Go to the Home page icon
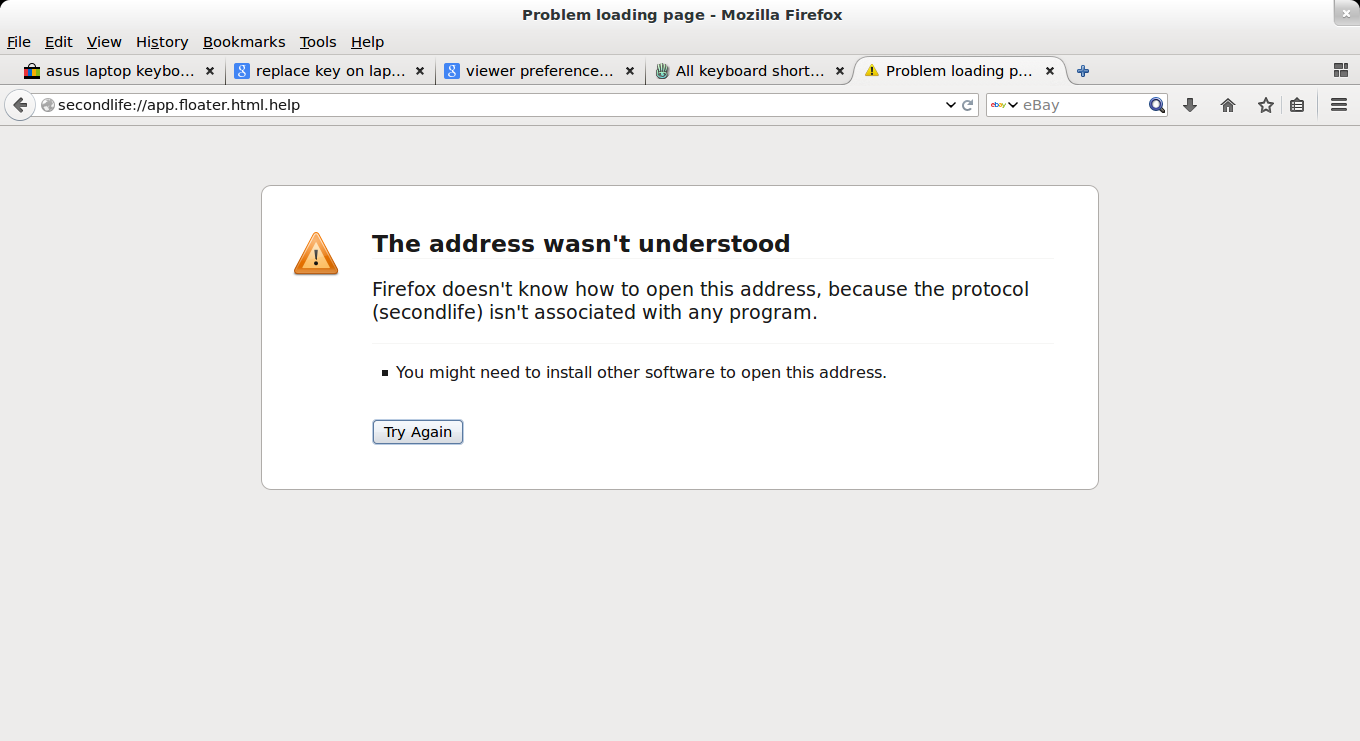1360x741 pixels. click(x=1228, y=105)
